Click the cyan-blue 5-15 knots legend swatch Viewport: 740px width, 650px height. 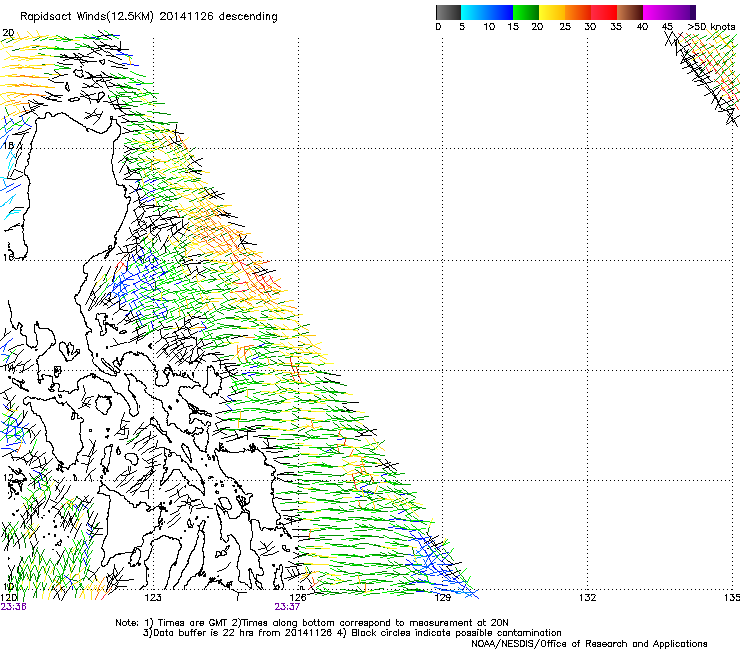[x=487, y=12]
